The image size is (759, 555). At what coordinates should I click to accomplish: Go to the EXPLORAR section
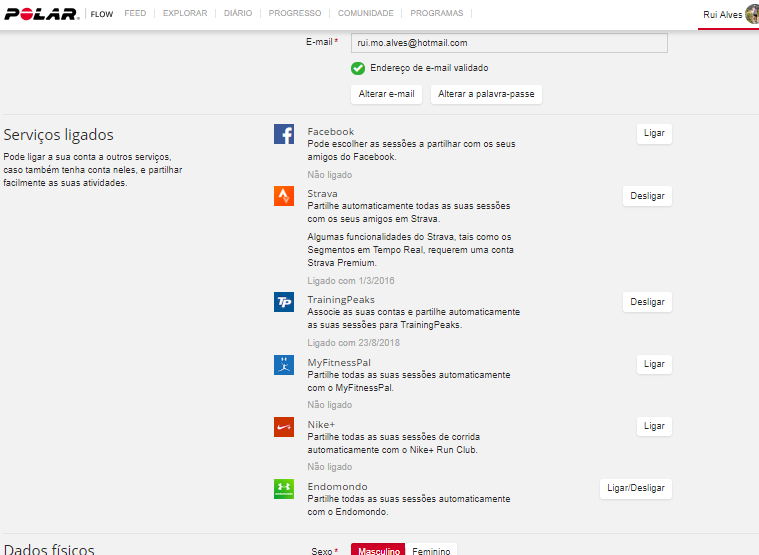(185, 14)
